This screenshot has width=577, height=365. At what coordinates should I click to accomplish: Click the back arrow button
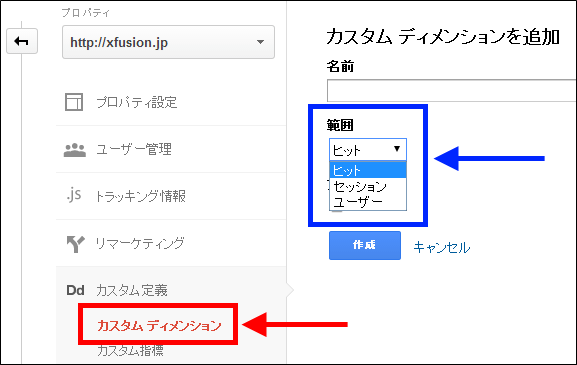point(22,41)
